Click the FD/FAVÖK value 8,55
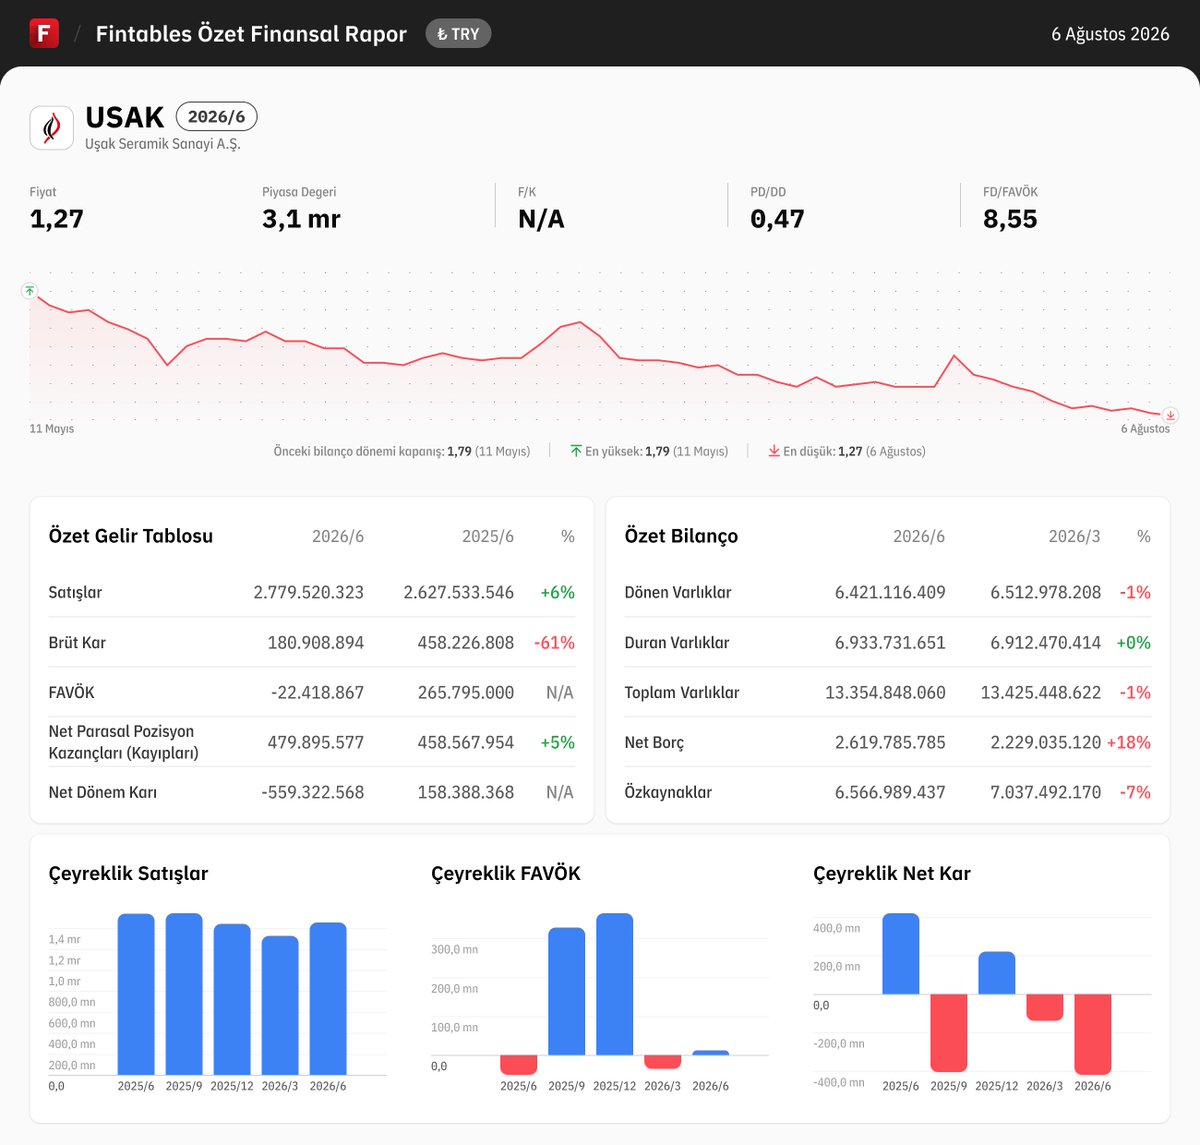This screenshot has height=1145, width=1200. point(1010,219)
